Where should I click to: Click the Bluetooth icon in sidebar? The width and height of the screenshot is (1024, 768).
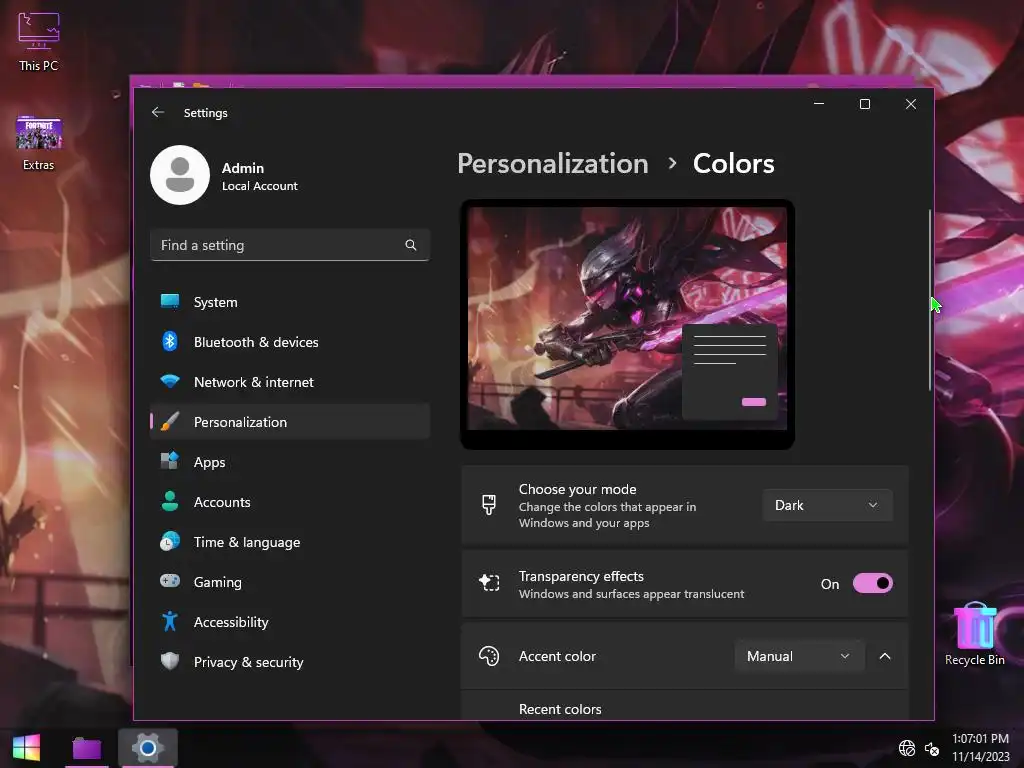(170, 342)
